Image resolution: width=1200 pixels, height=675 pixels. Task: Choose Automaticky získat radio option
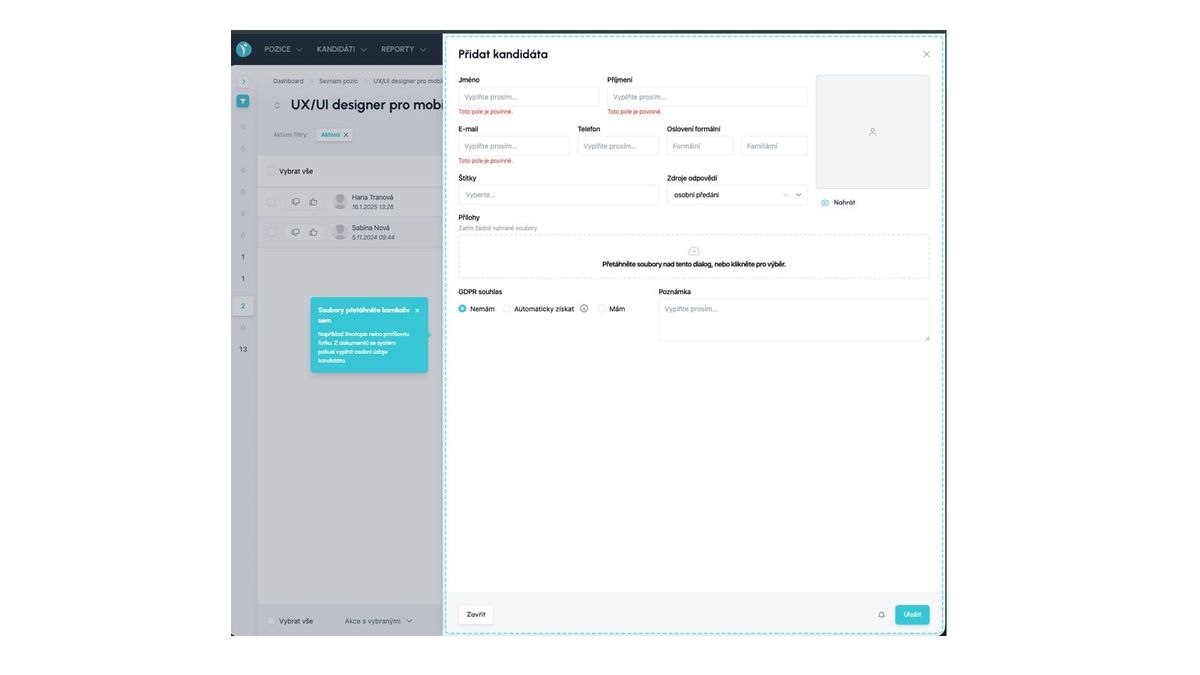507,309
